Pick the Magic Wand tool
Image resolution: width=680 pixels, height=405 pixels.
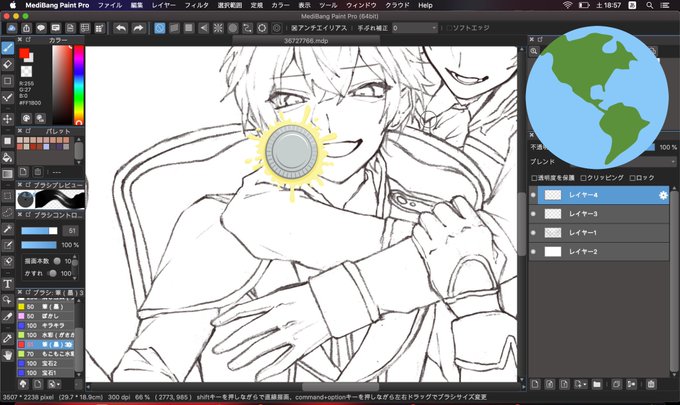click(x=7, y=229)
